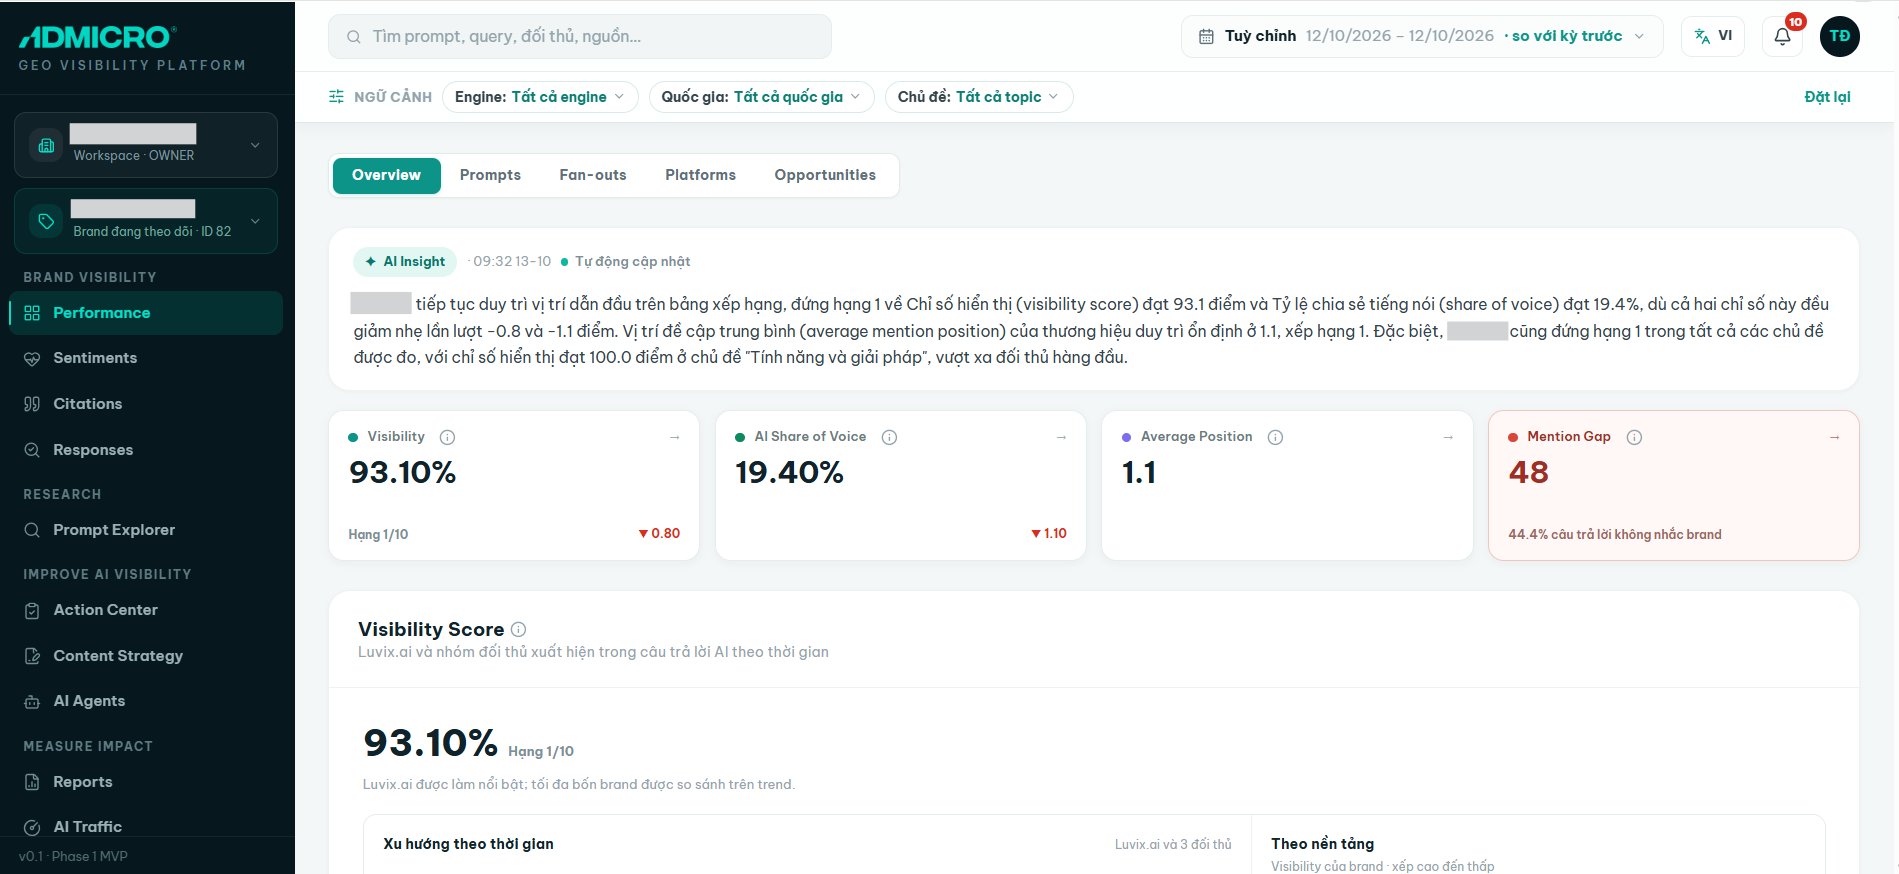
Task: Open AI Traffic in the sidebar
Action: (x=146, y=827)
